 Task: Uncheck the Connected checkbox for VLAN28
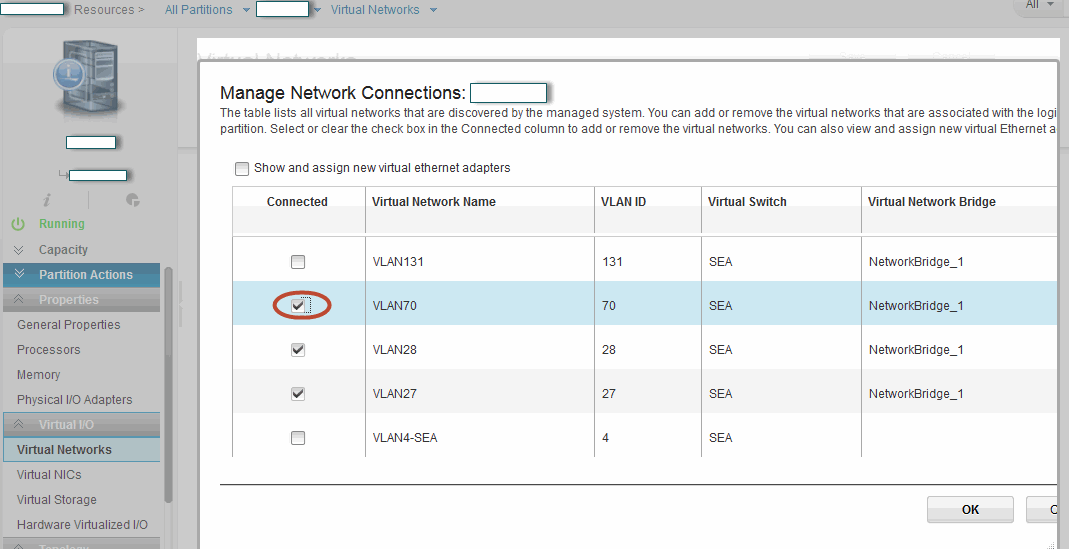pos(298,350)
